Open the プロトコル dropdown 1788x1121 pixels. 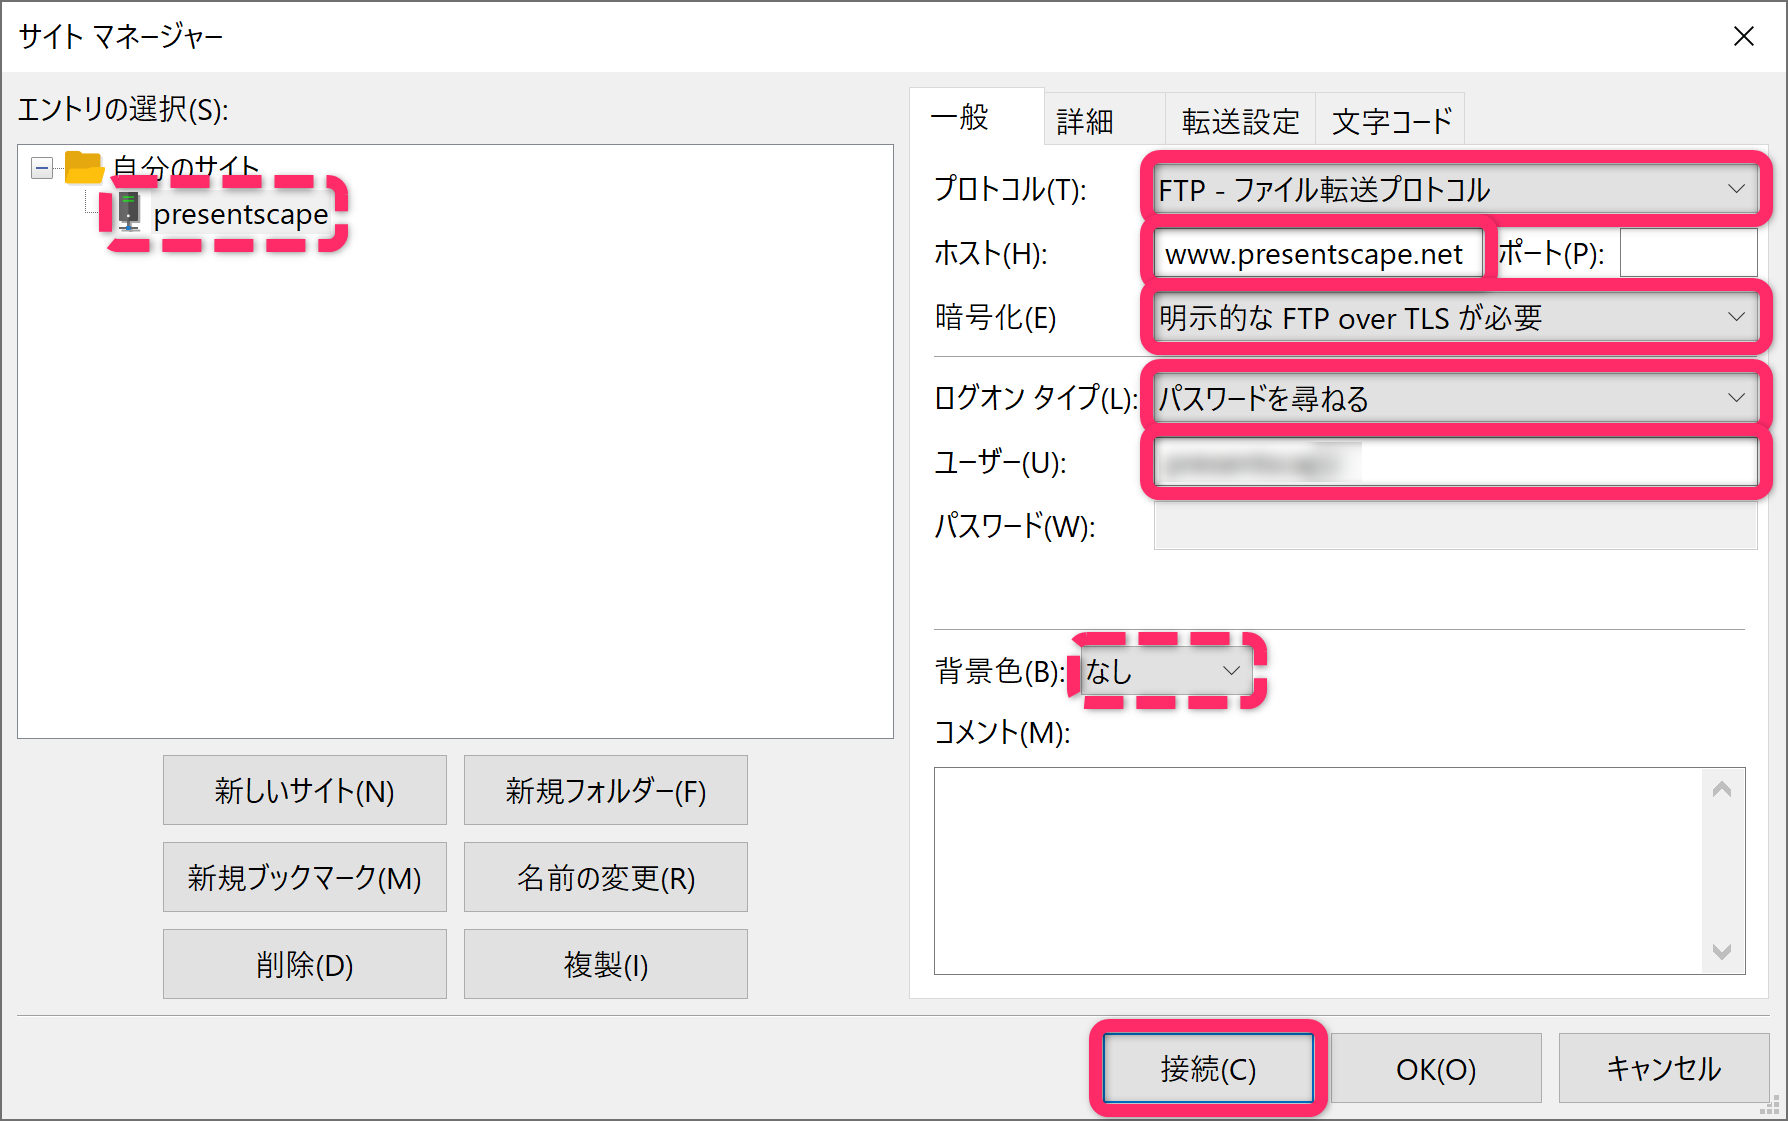[x=1455, y=190]
